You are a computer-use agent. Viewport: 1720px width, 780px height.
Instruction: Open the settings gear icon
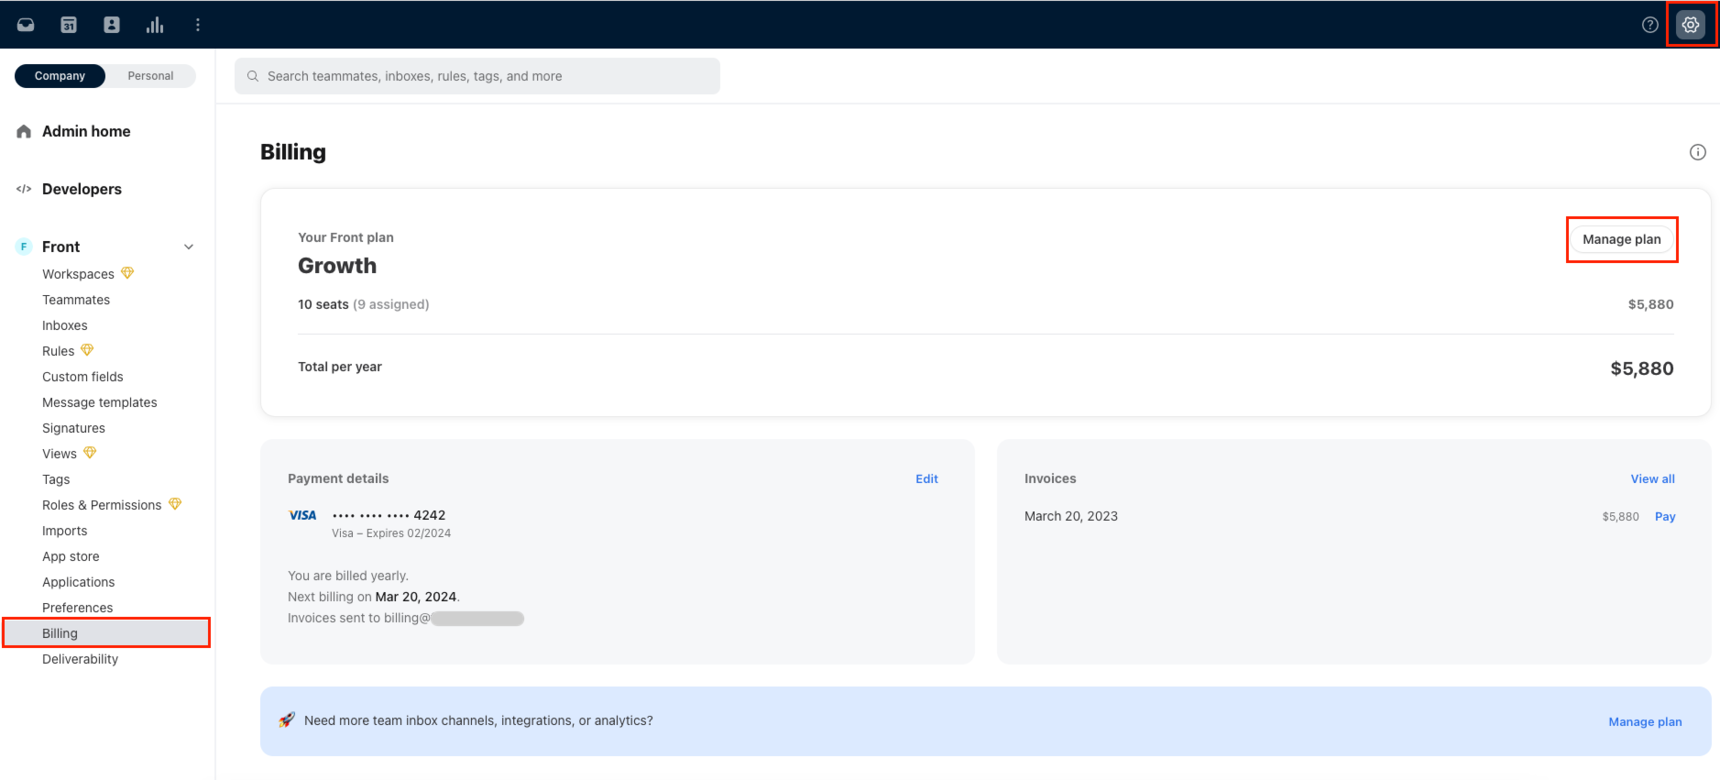1691,25
